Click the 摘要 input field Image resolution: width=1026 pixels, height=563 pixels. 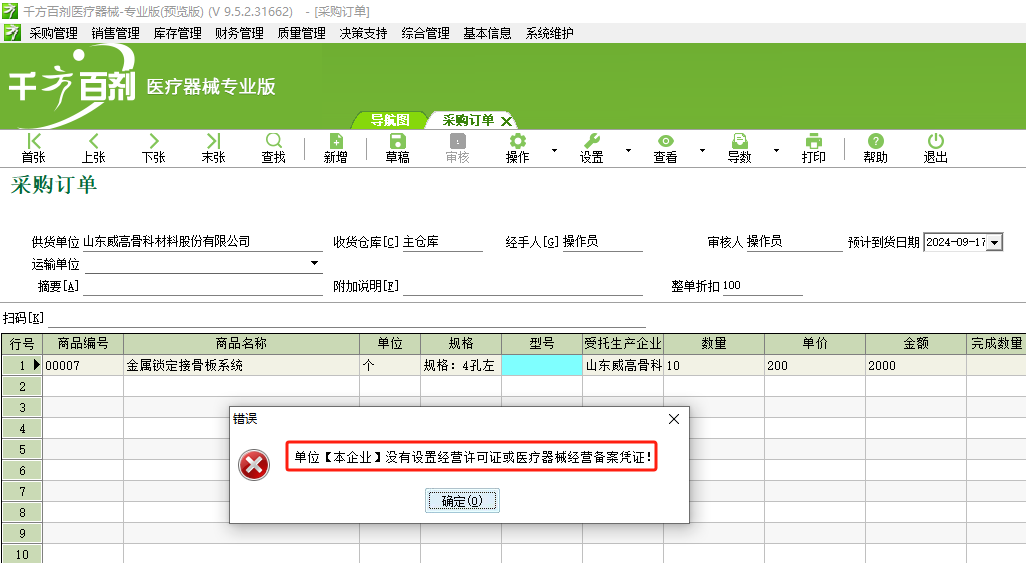pos(202,287)
